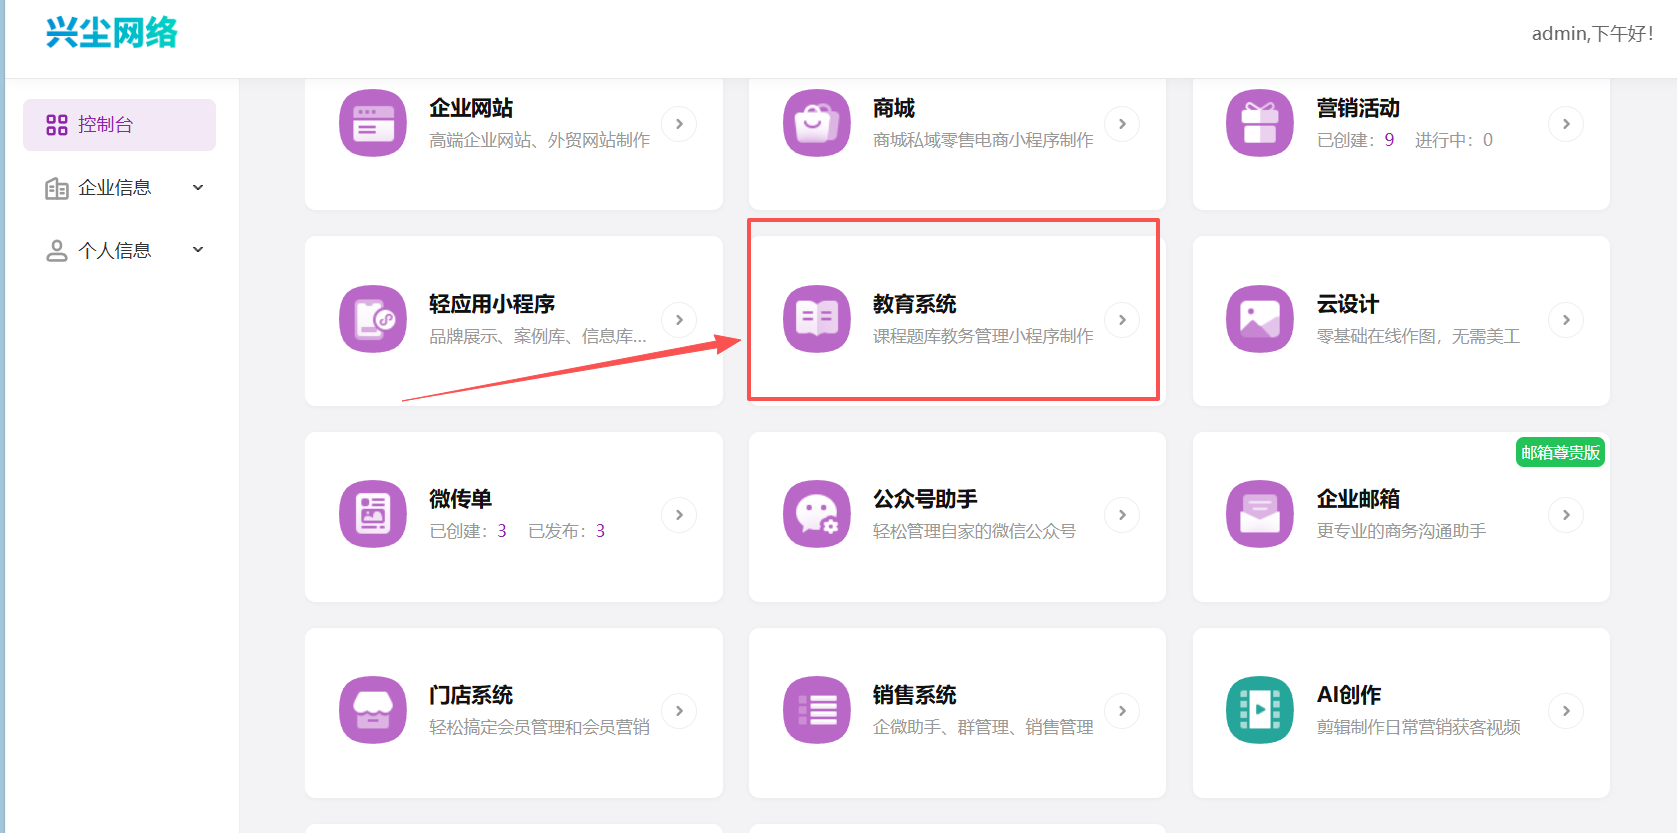Open the 轻应用小程序 icon

tap(373, 320)
